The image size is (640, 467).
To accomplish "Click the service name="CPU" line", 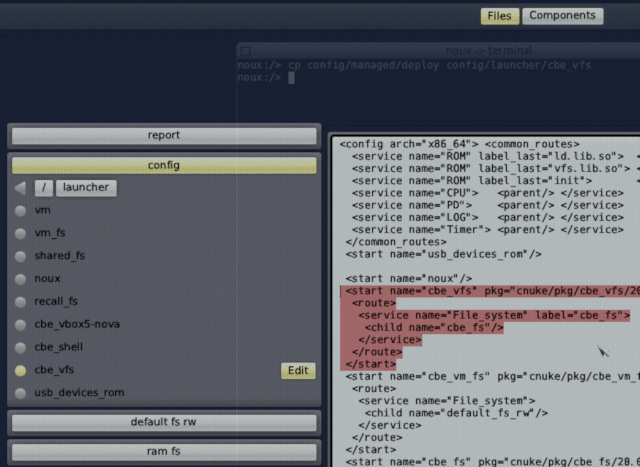I will click(x=488, y=193).
